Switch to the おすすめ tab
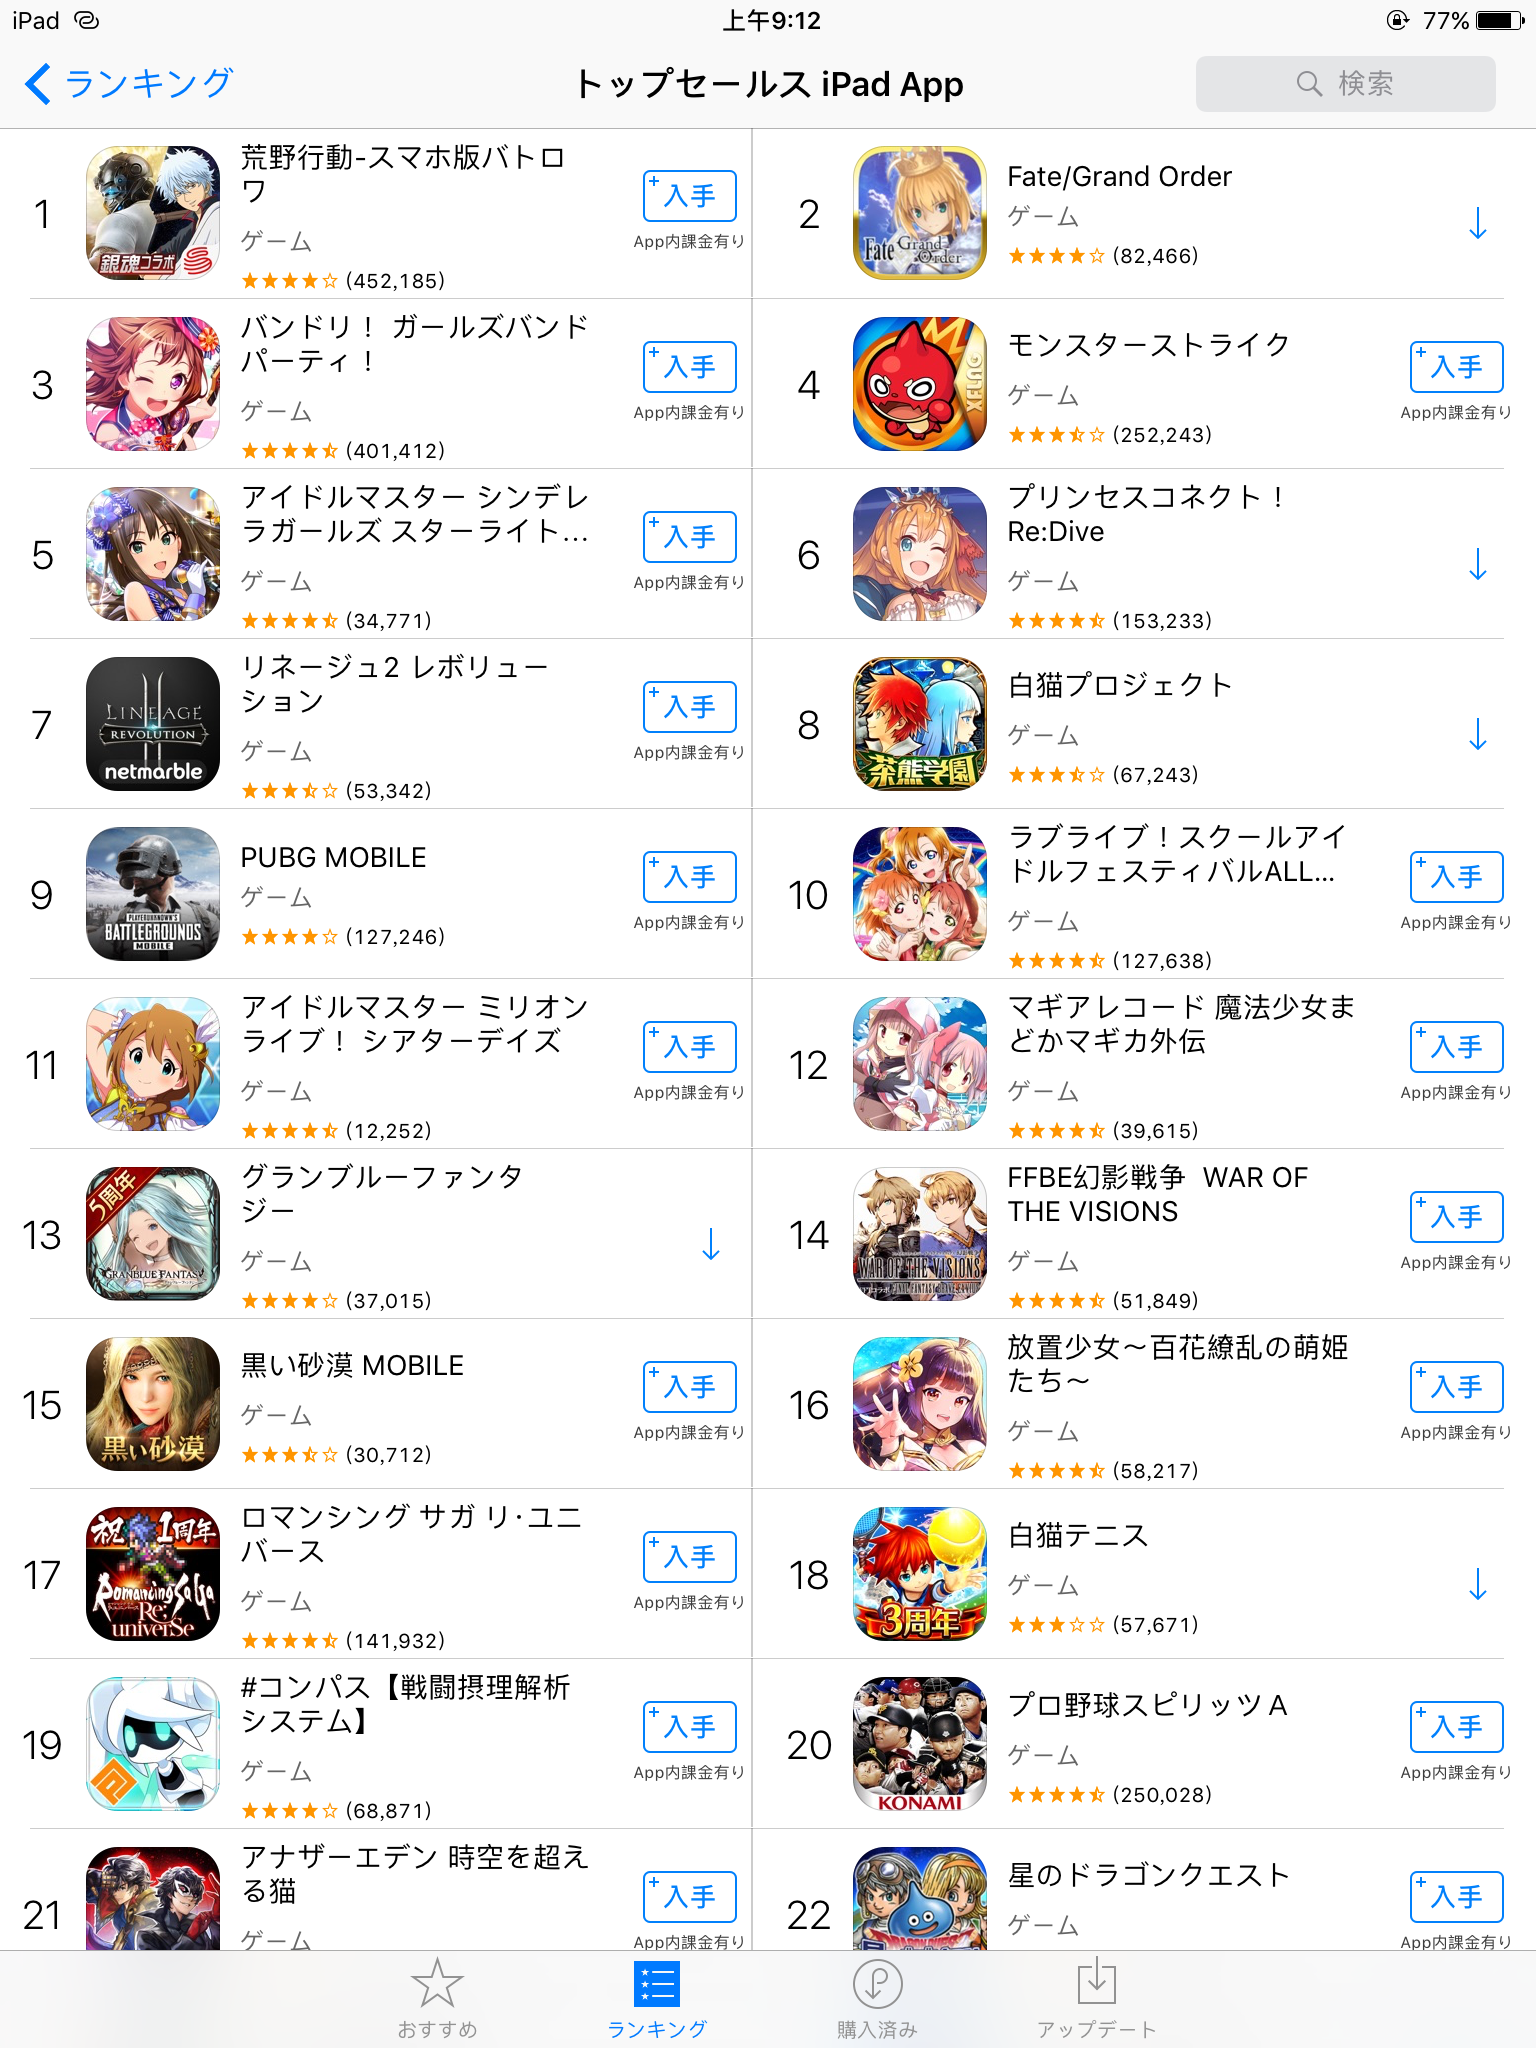1536x2048 pixels. (x=437, y=1998)
